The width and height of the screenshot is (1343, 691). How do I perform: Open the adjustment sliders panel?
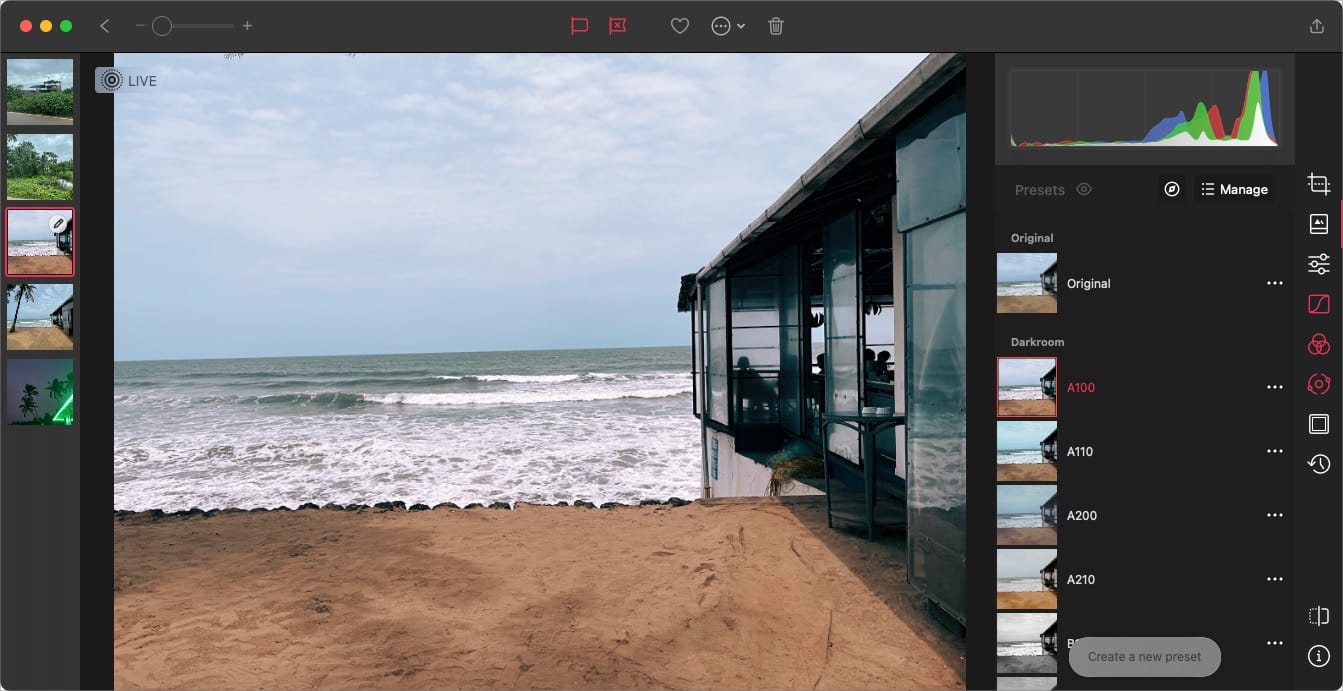[x=1318, y=263]
